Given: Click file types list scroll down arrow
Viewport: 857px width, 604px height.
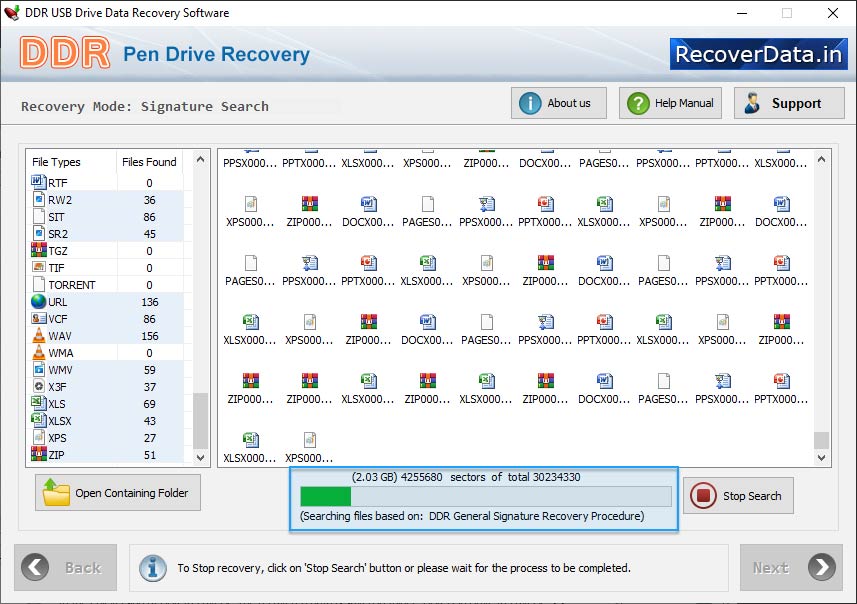Looking at the screenshot, I should (201, 457).
